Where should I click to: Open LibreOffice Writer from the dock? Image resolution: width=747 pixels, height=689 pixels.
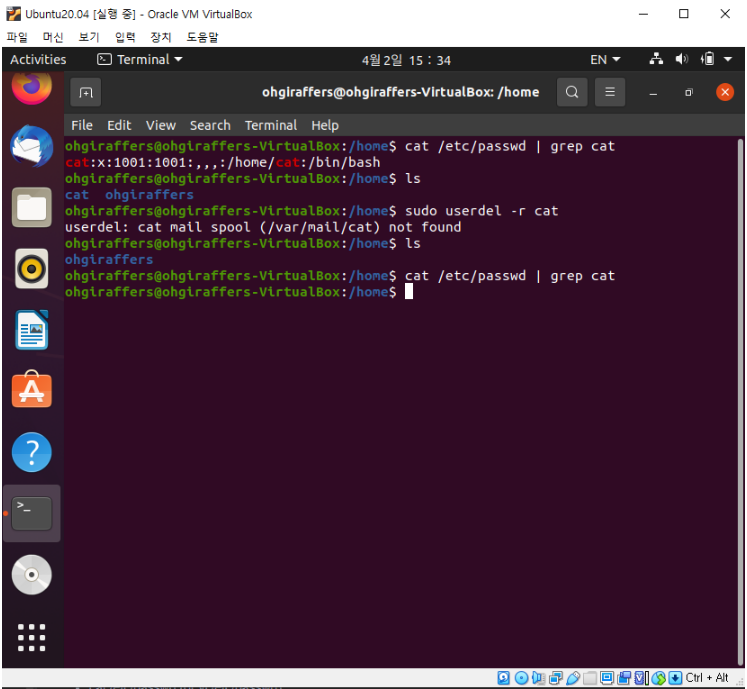click(x=31, y=330)
